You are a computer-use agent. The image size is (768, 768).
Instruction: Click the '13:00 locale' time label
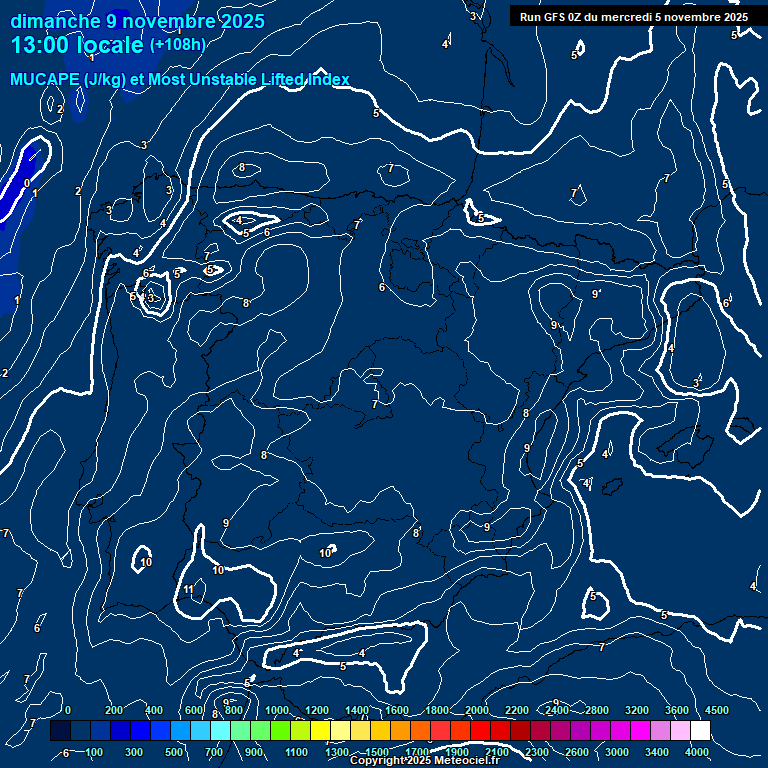pyautogui.click(x=77, y=45)
